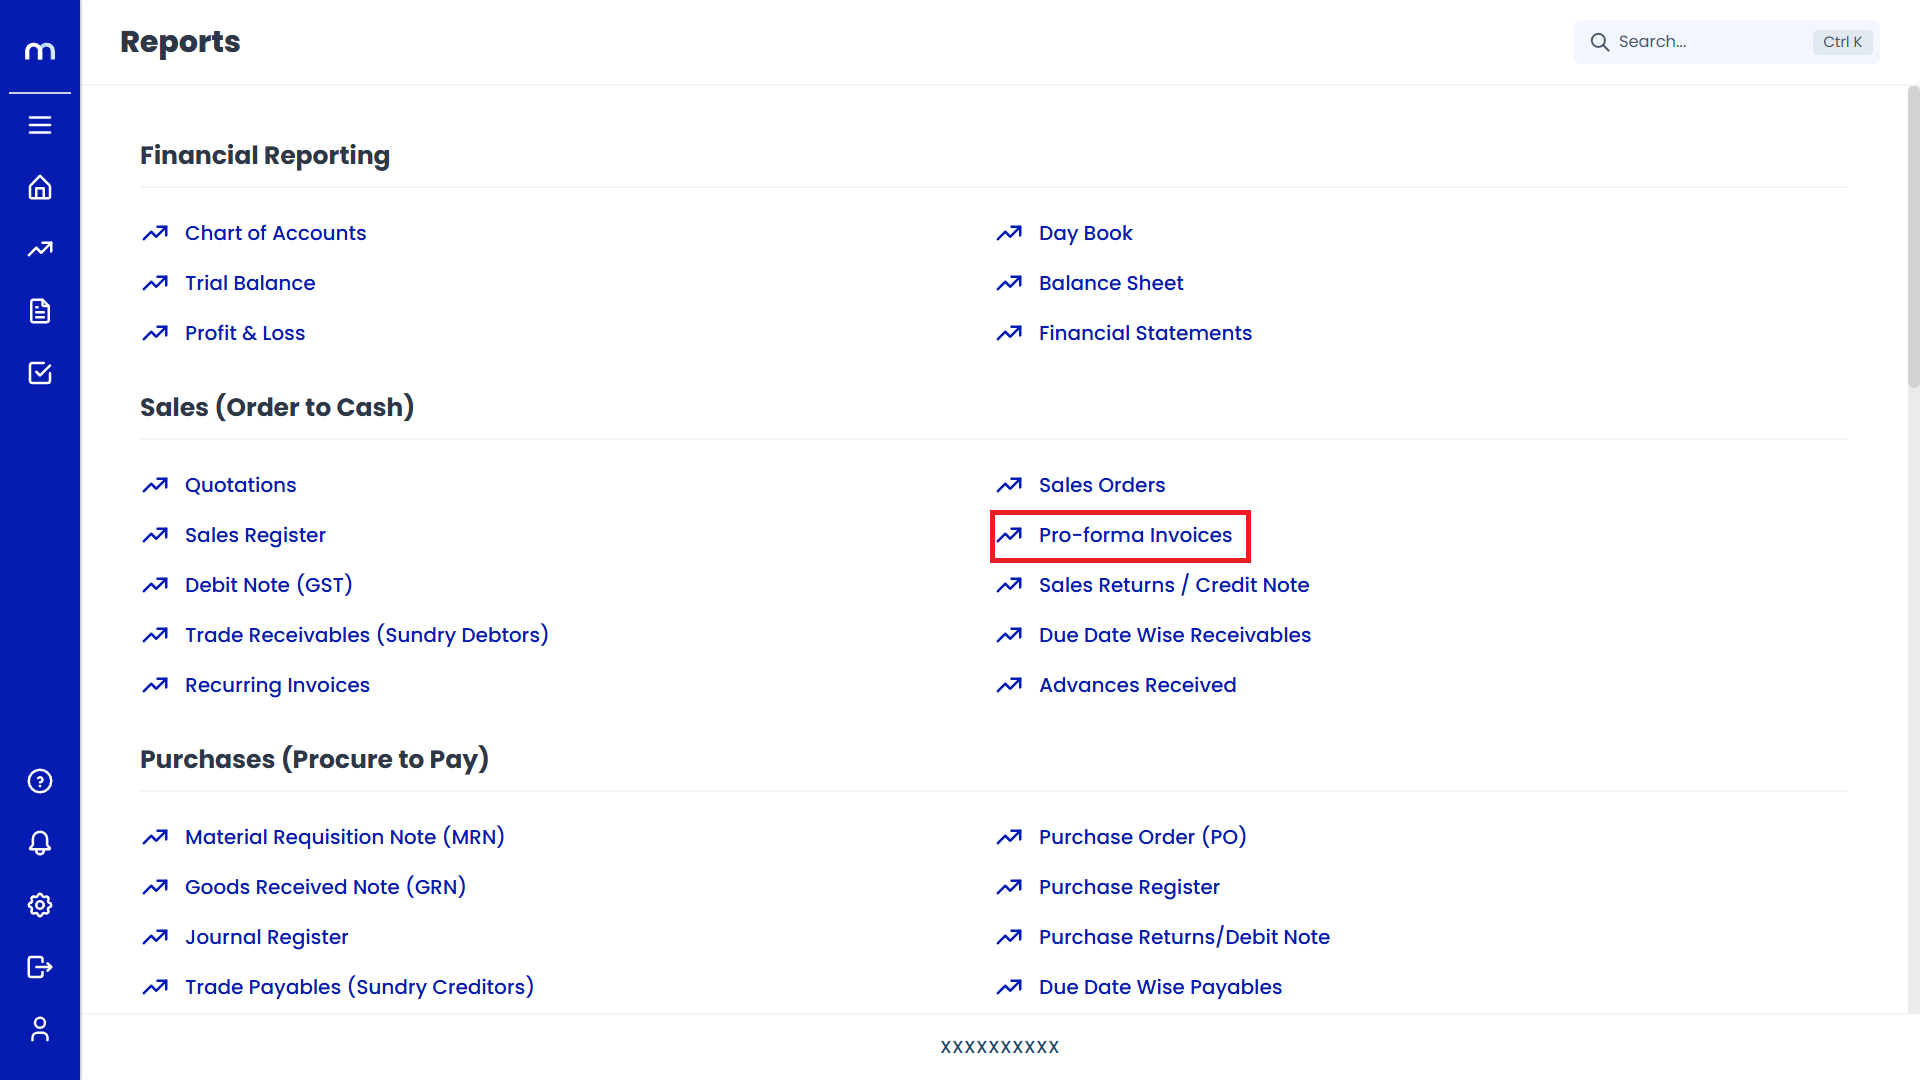Open the Home icon in sidebar
This screenshot has height=1080, width=1920.
tap(40, 188)
